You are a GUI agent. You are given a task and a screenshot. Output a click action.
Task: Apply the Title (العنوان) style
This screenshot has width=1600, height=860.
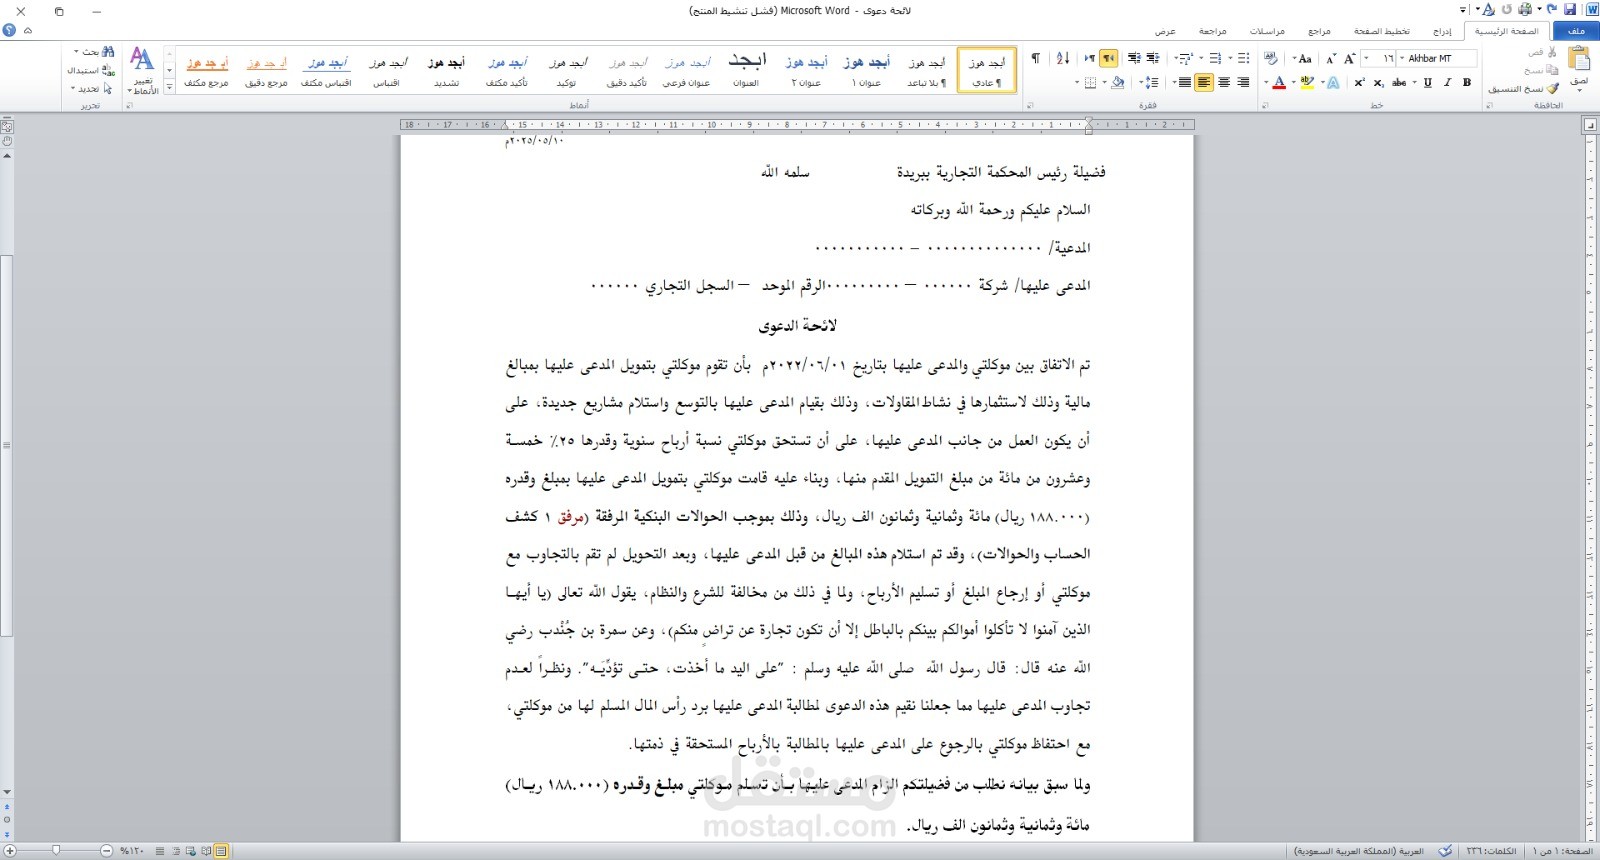[747, 70]
